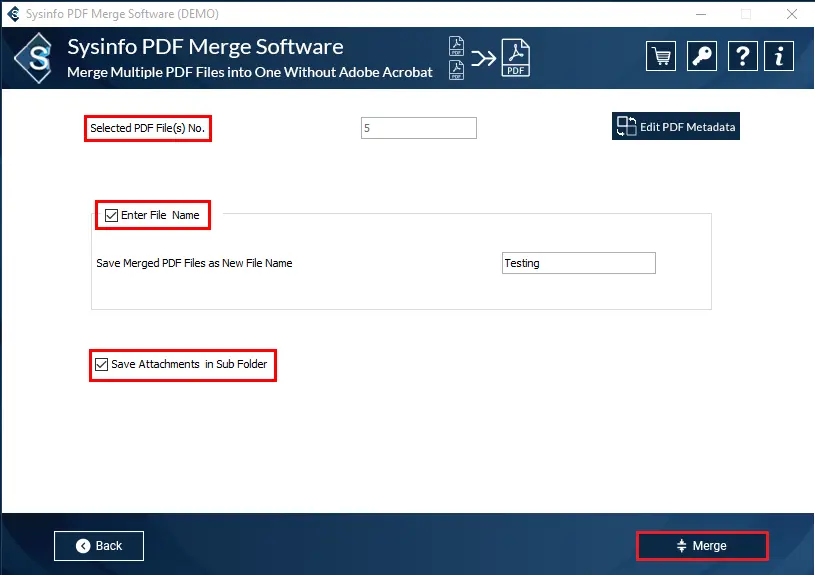Click the key activation icon

click(702, 56)
